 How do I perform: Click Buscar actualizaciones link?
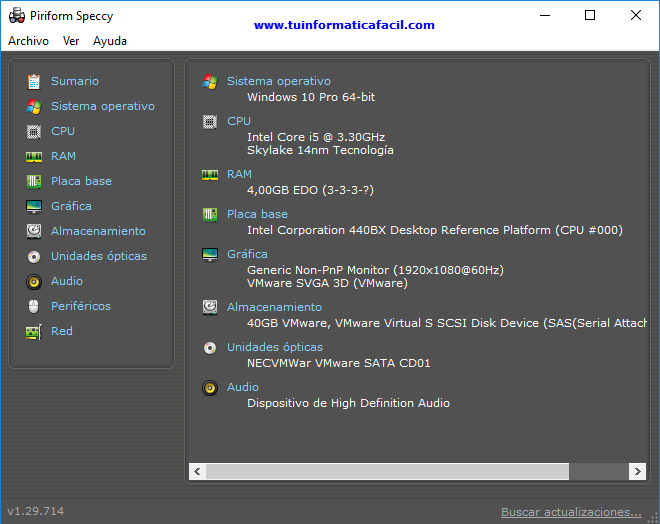571,512
